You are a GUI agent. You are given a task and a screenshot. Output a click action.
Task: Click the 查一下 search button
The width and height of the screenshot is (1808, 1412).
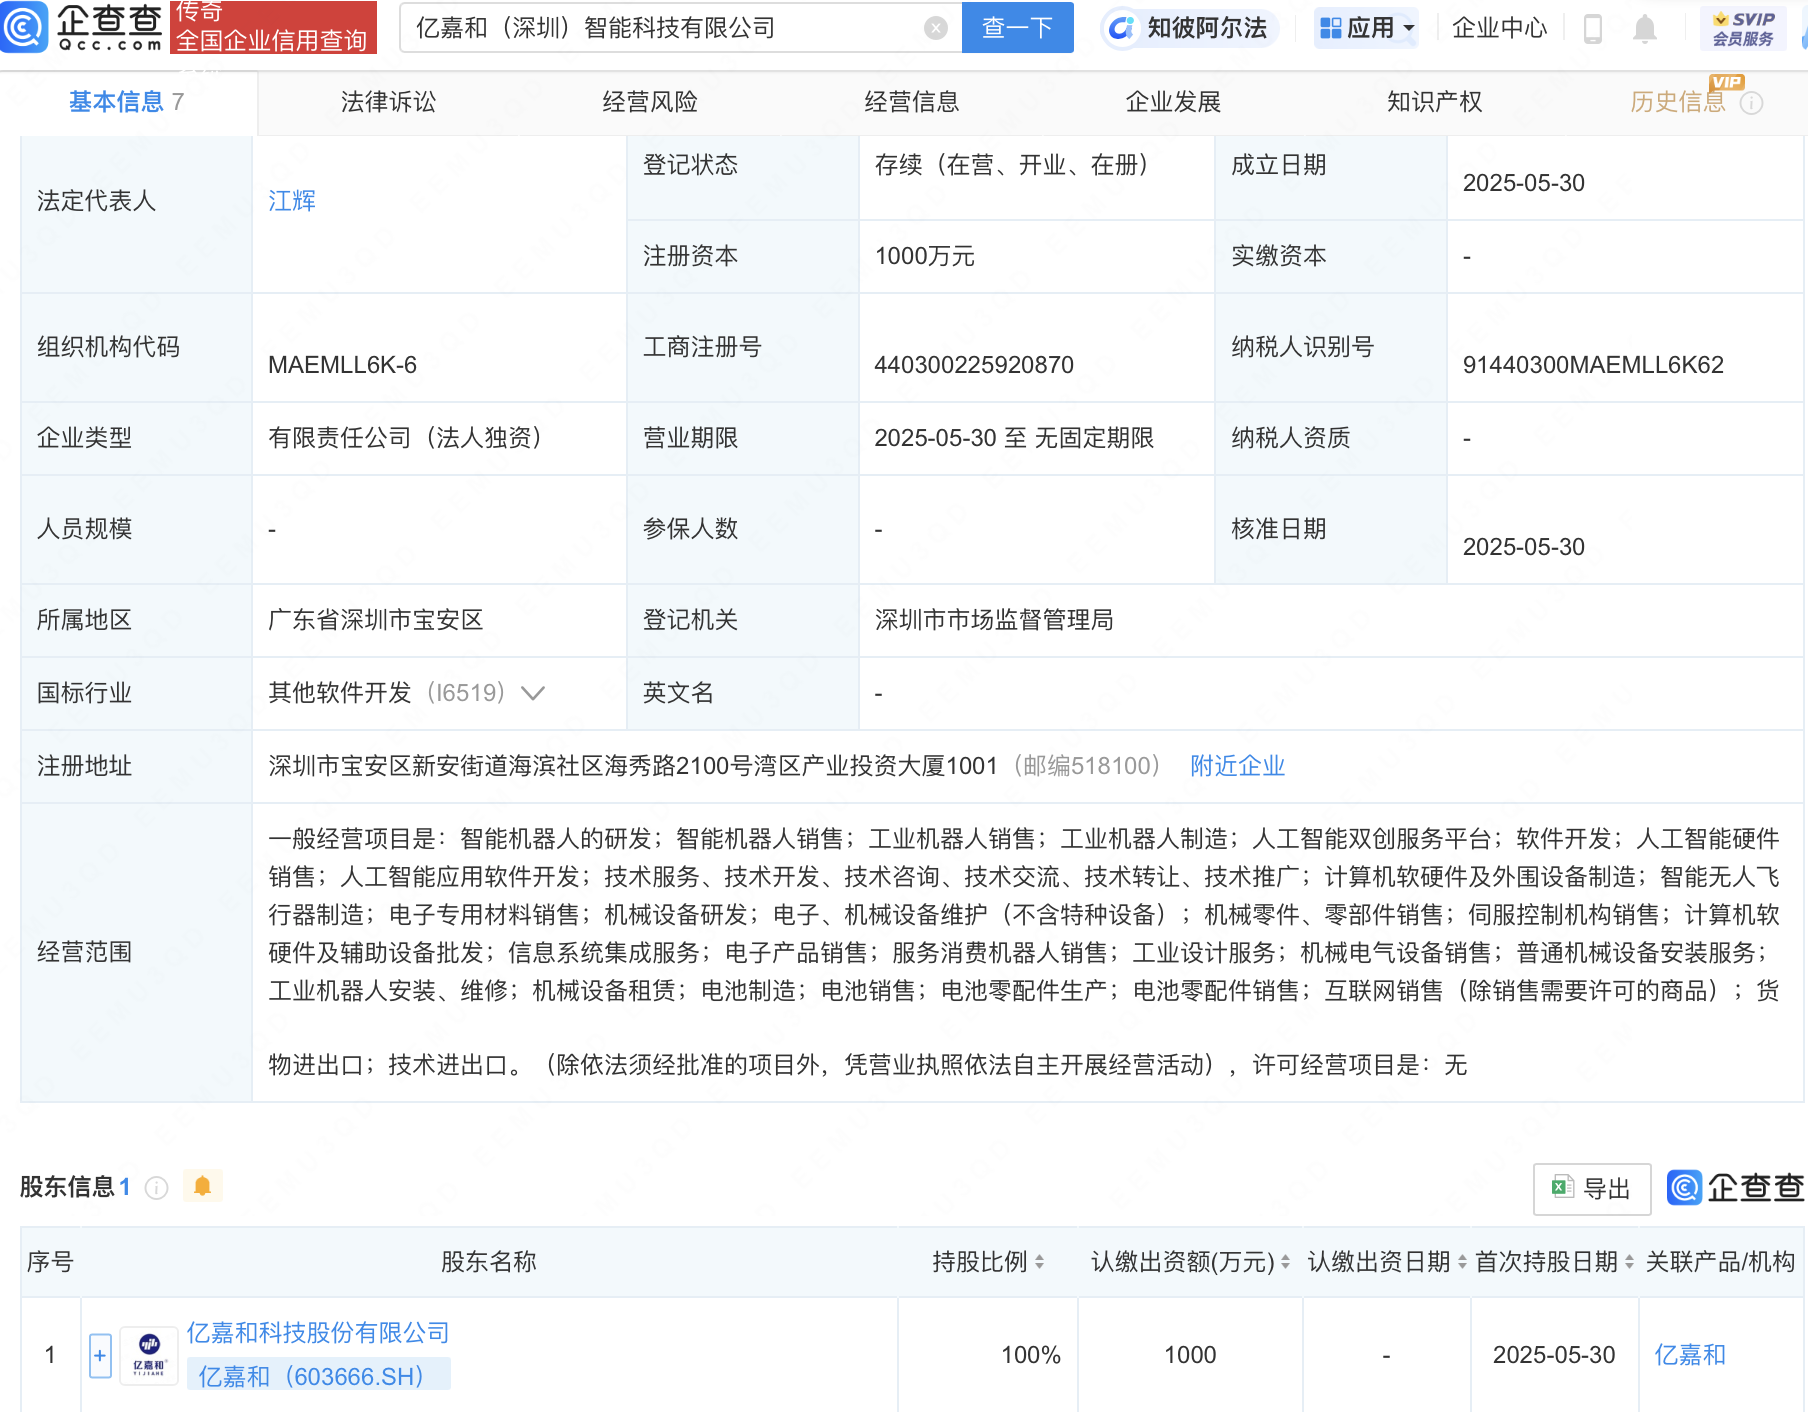[1017, 28]
